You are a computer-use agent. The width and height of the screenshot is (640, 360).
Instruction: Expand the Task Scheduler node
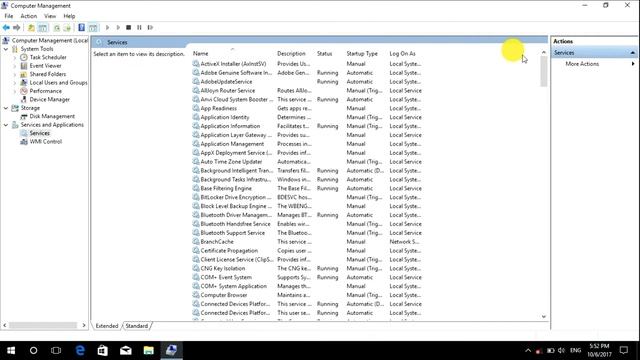pyautogui.click(x=15, y=58)
